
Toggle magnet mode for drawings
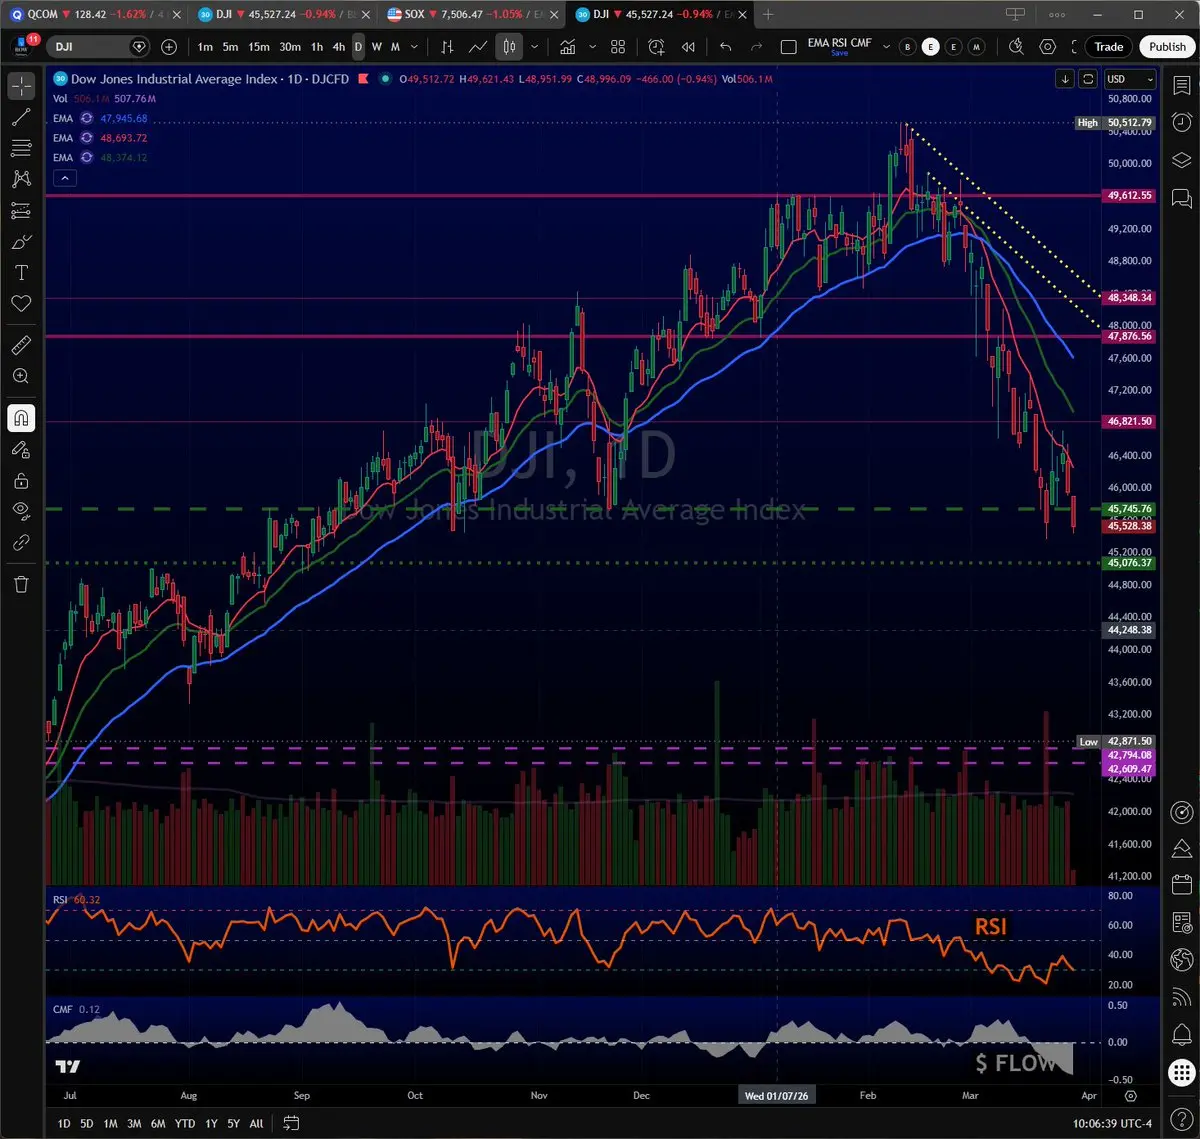21,418
